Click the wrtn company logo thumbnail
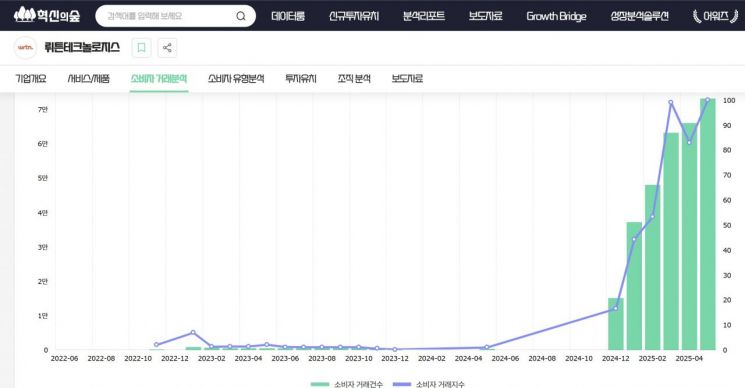Viewport: 745px width, 388px height. tap(25, 47)
